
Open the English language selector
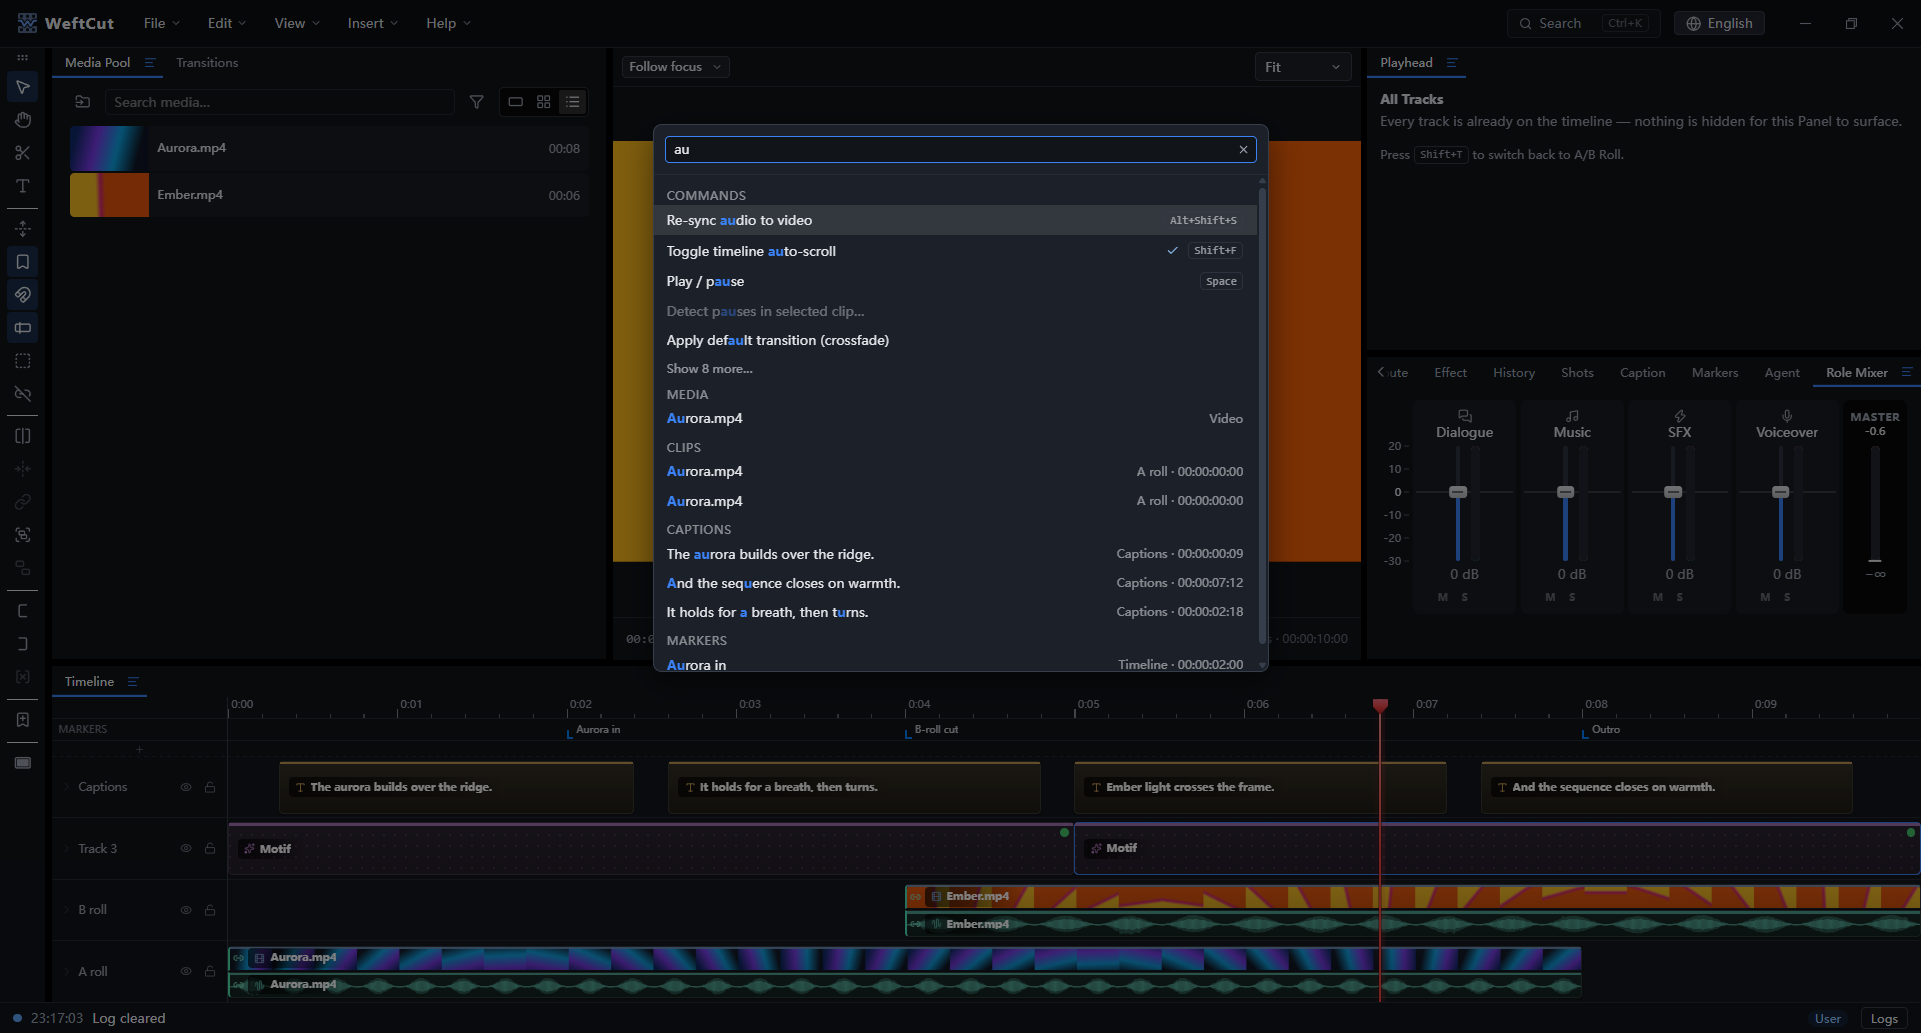point(1719,23)
